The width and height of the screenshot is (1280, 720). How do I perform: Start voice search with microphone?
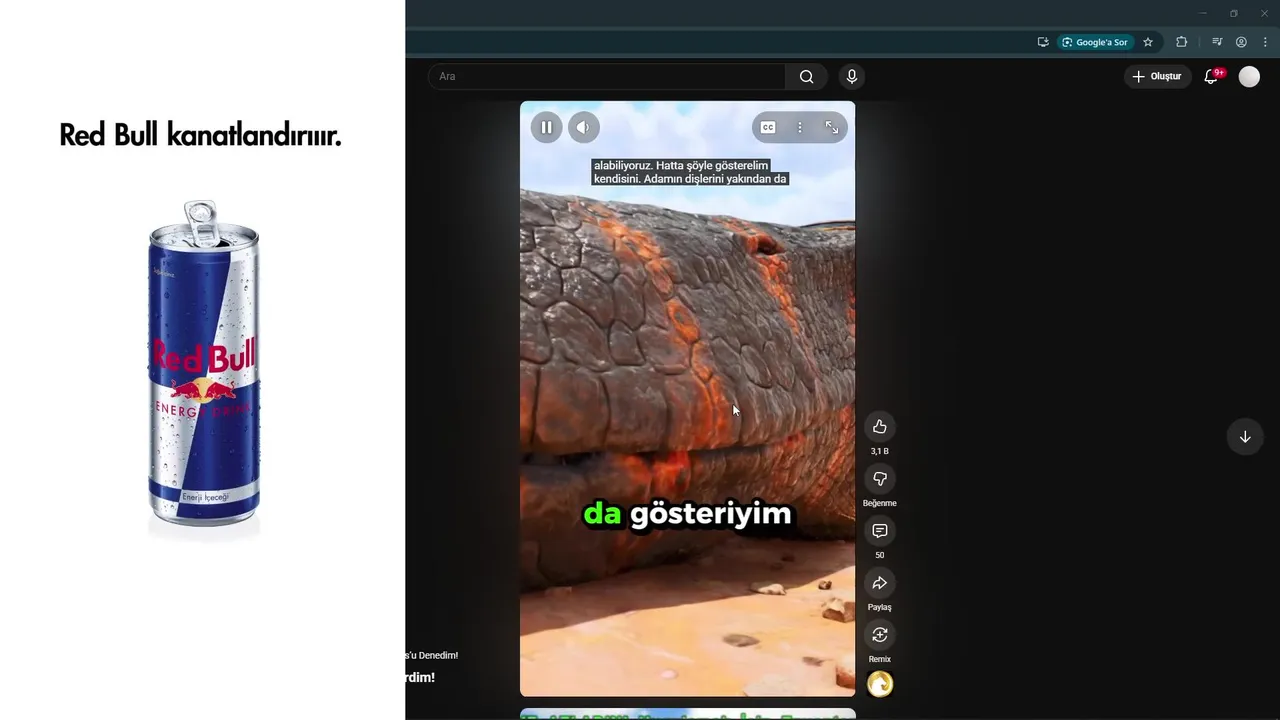[852, 76]
